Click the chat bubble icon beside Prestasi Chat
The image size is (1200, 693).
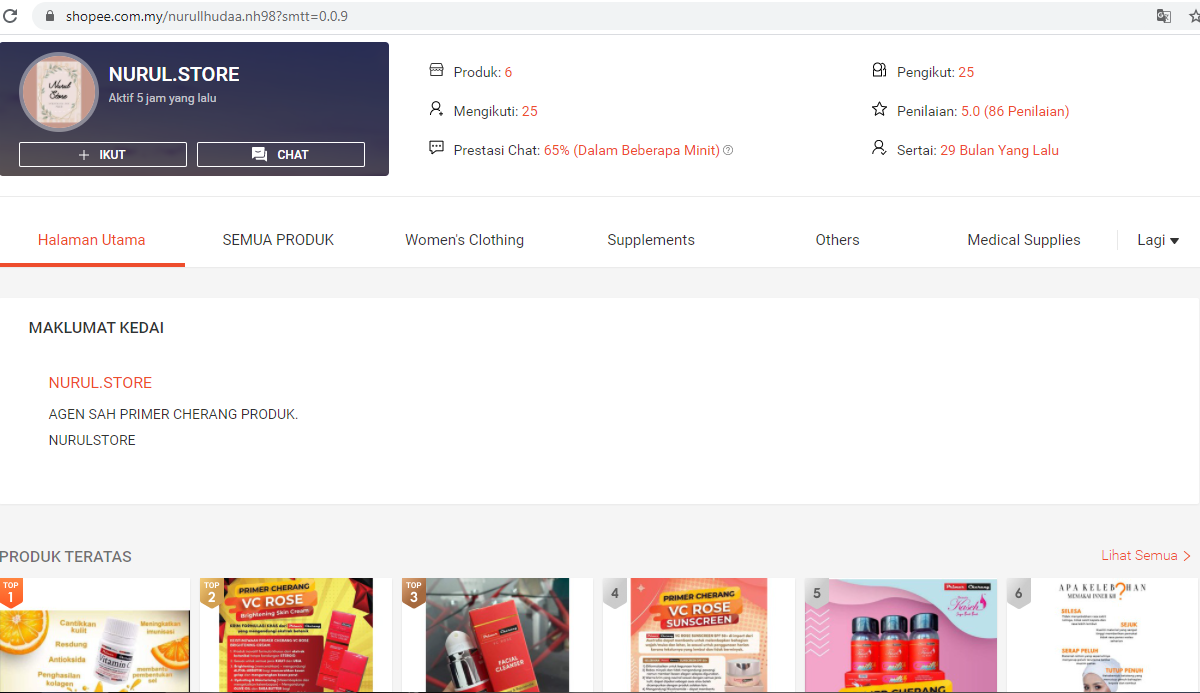[x=436, y=147]
